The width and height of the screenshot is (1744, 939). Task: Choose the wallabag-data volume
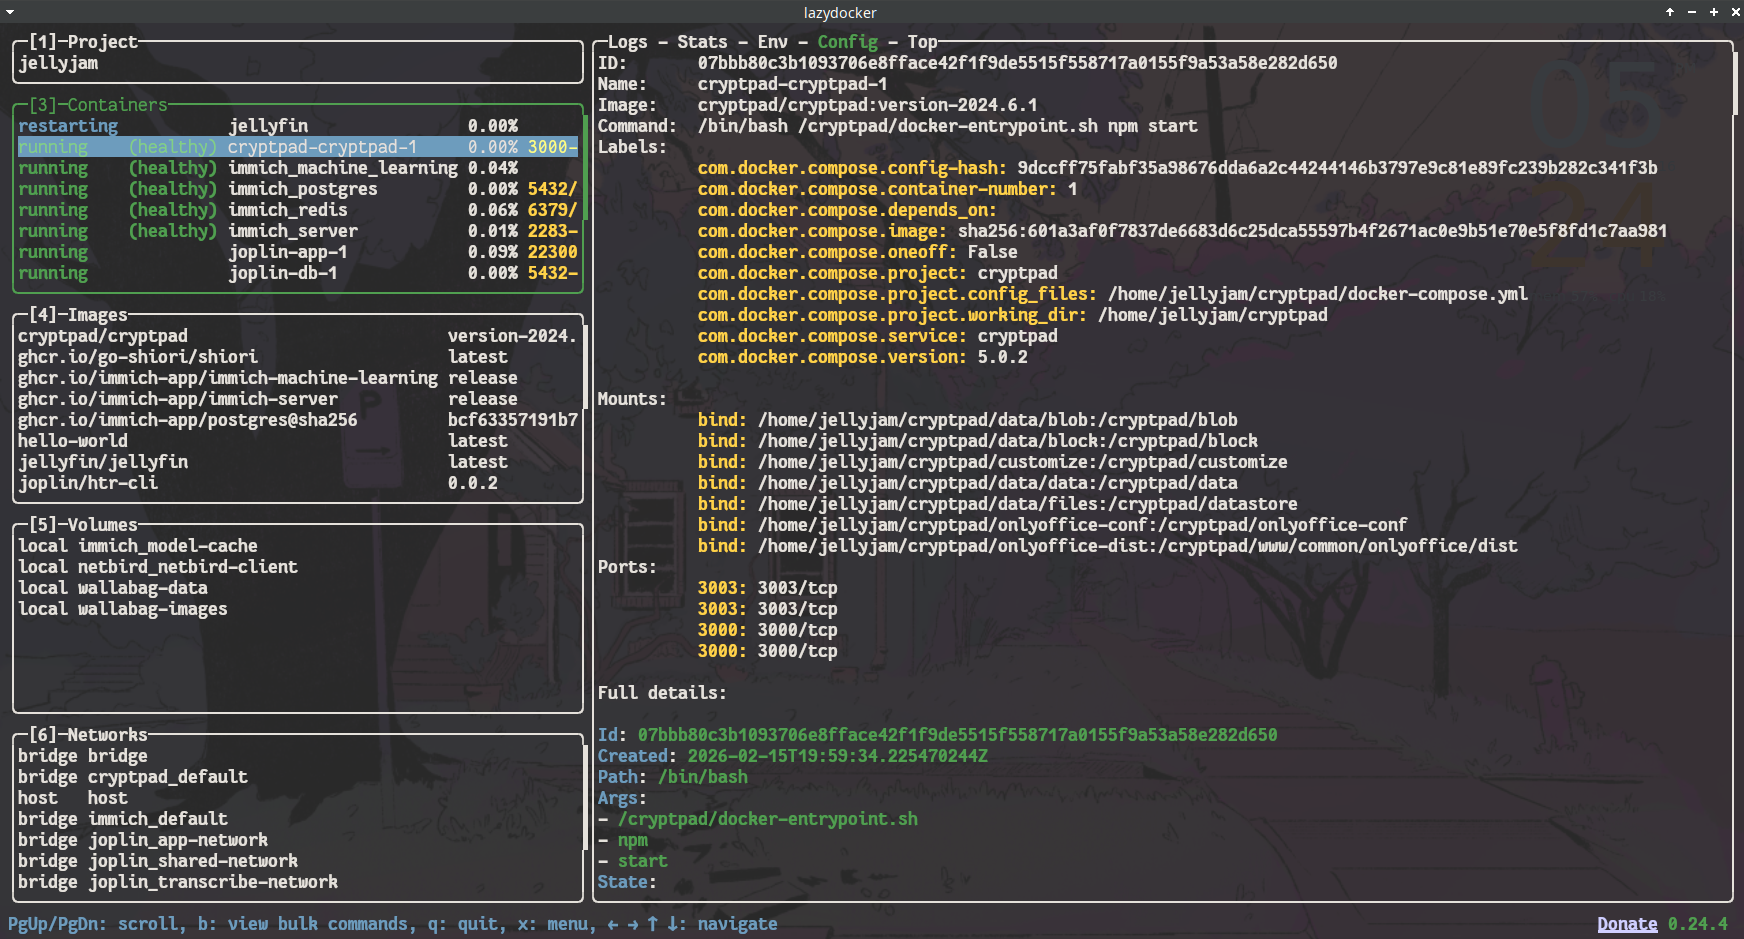tap(298, 588)
